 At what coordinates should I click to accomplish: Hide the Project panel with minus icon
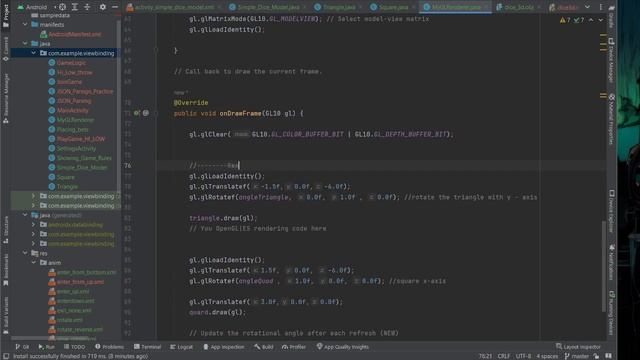pos(115,7)
